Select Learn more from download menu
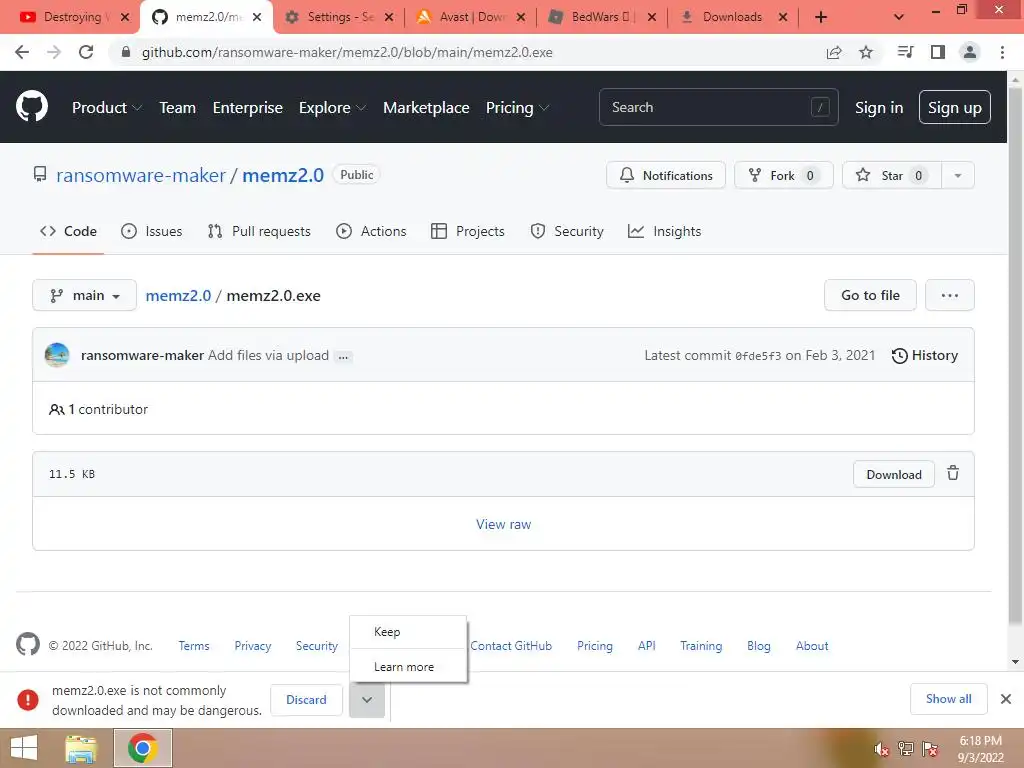Image resolution: width=1024 pixels, height=768 pixels. pyautogui.click(x=408, y=667)
